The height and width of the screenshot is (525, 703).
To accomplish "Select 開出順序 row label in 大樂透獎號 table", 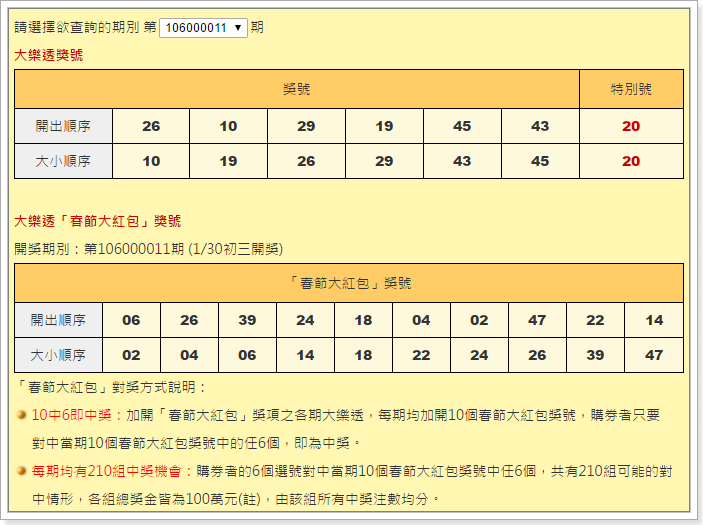I will tap(63, 126).
